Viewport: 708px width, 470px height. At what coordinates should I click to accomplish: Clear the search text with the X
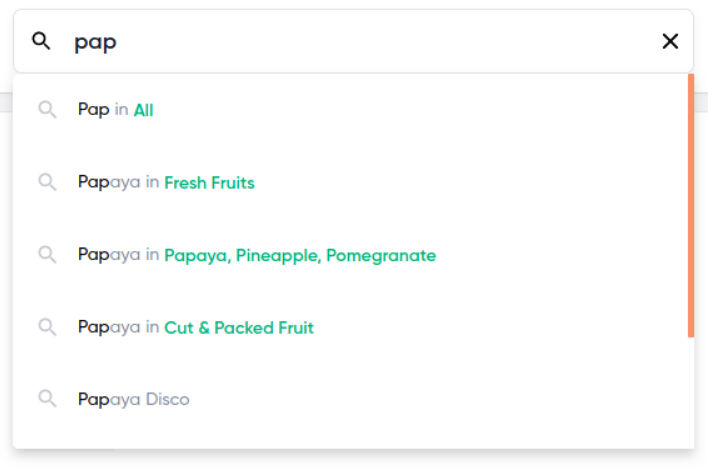670,41
